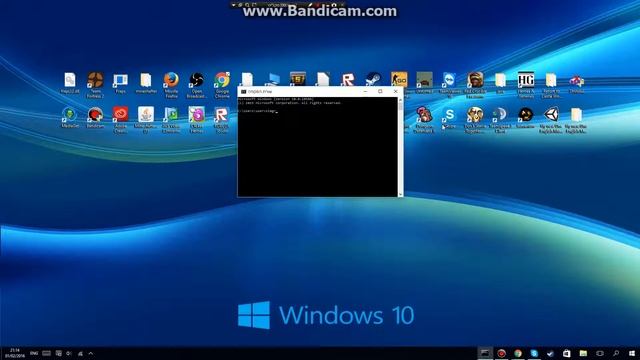
Task: Open the Windows Store taskbar icon
Action: [567, 353]
